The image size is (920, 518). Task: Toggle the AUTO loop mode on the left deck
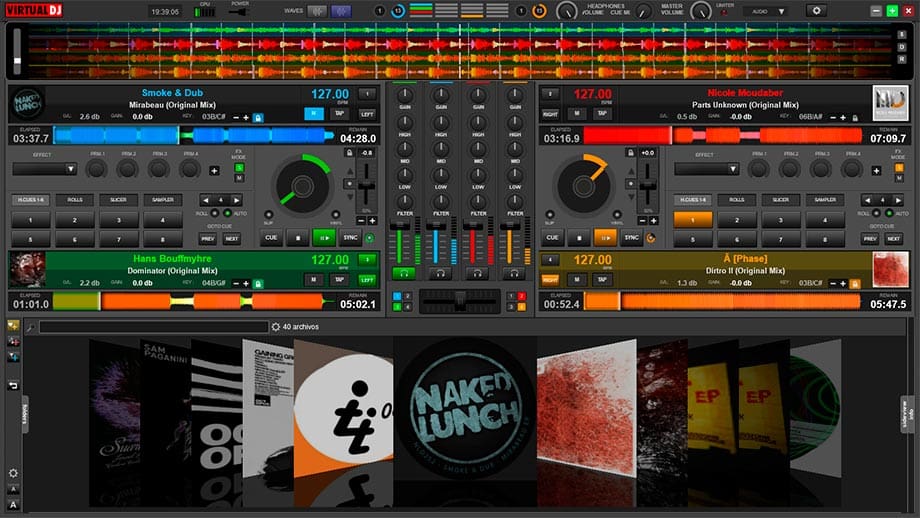[x=227, y=214]
